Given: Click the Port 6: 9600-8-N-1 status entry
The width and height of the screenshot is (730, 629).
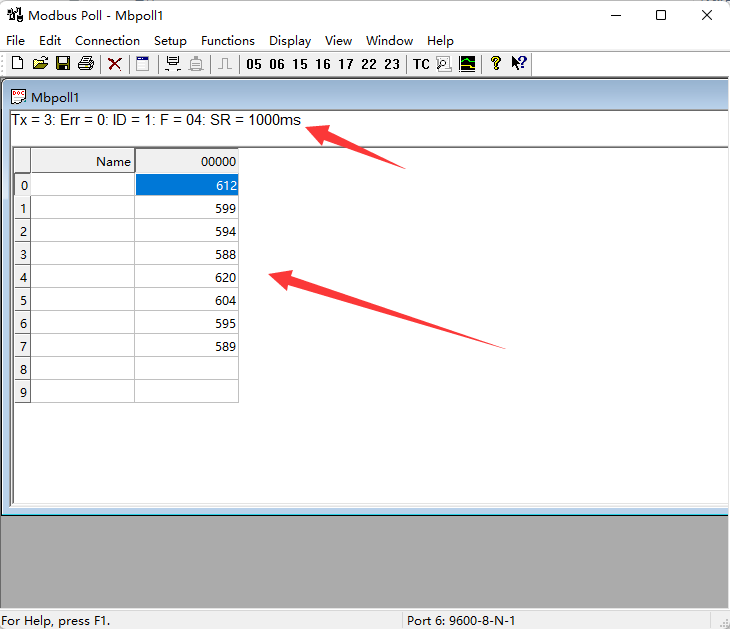Looking at the screenshot, I should coord(461,621).
